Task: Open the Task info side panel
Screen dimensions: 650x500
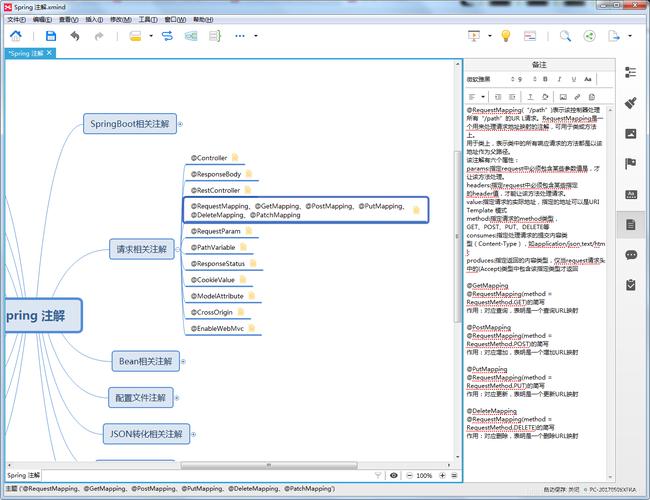Action: tap(631, 285)
